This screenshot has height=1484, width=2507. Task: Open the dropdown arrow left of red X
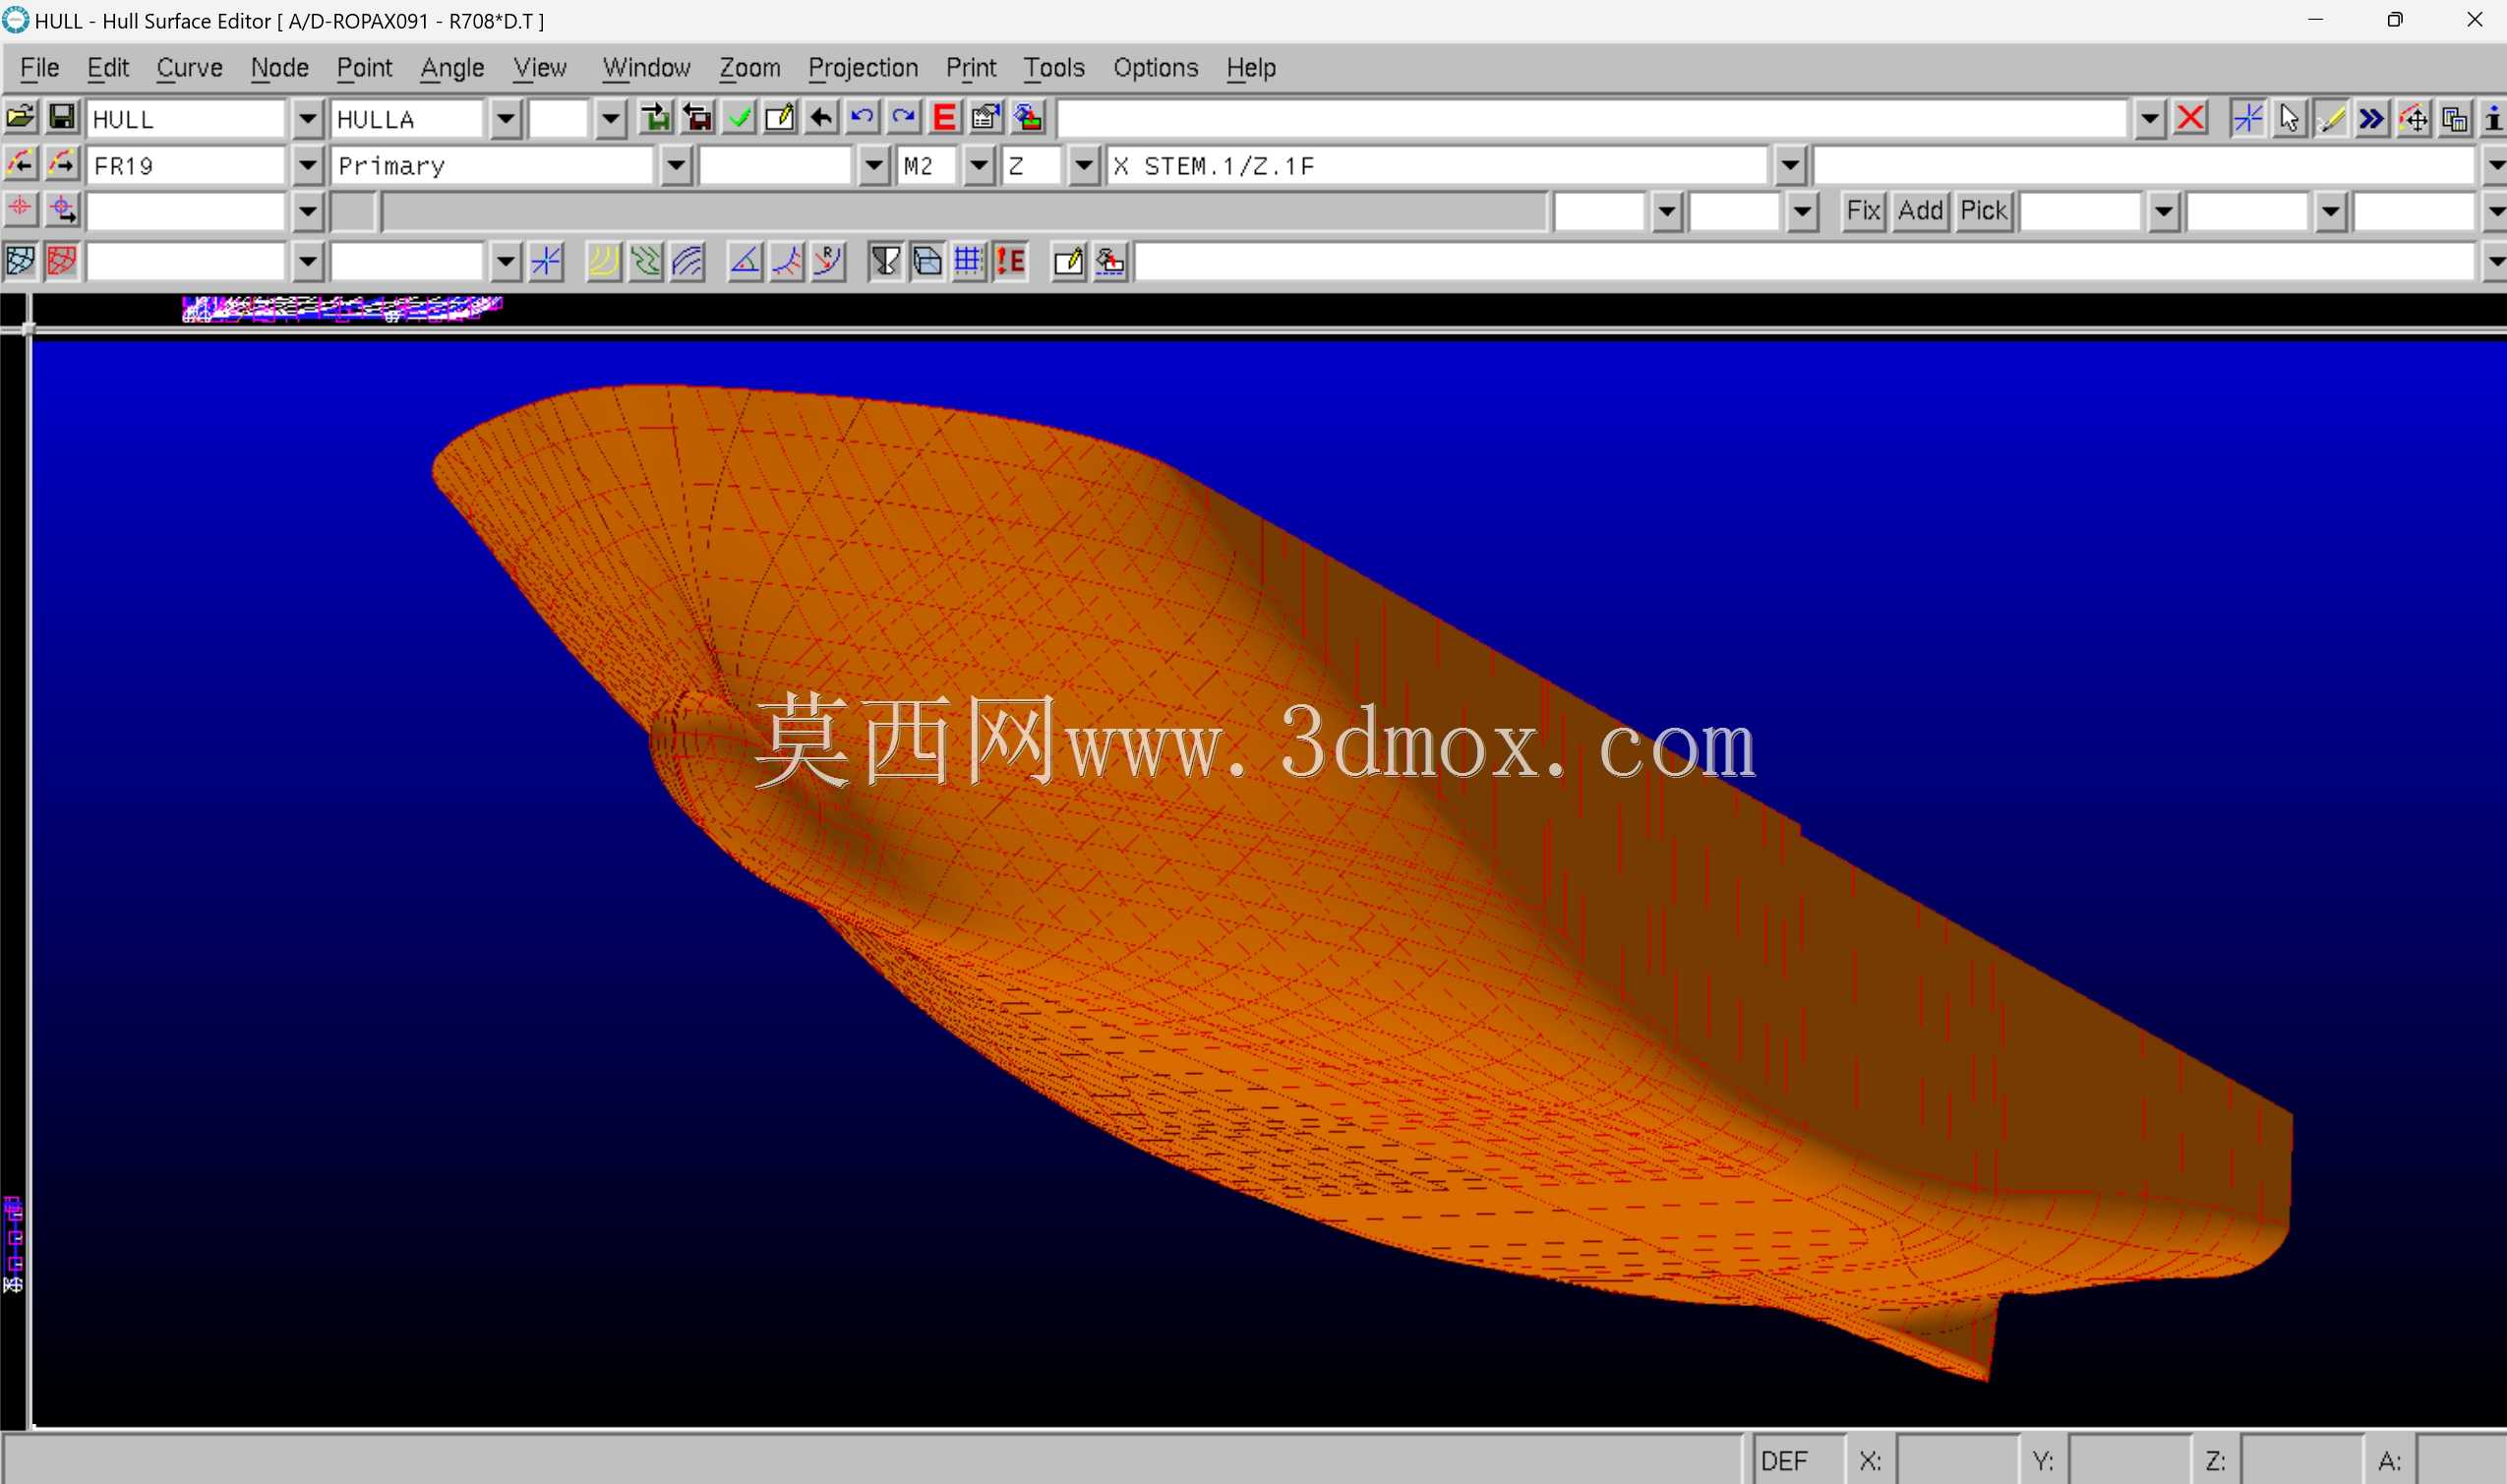click(x=2149, y=119)
